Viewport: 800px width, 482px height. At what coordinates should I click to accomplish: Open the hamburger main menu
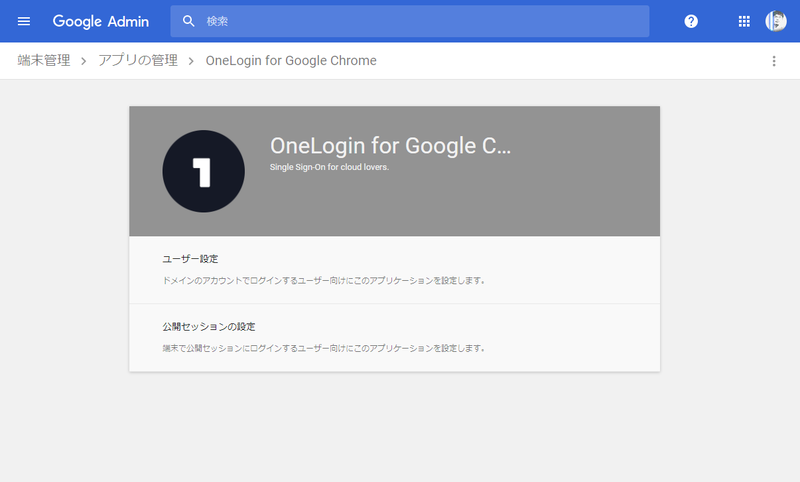[23, 21]
